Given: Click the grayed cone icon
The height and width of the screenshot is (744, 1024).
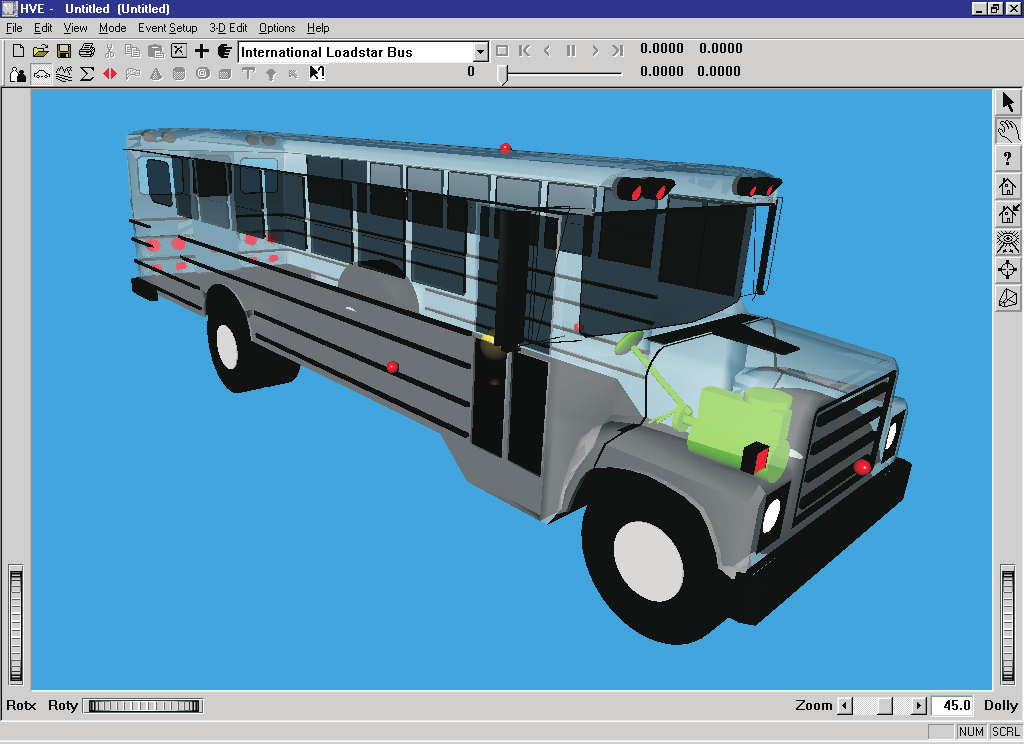Looking at the screenshot, I should click(156, 74).
